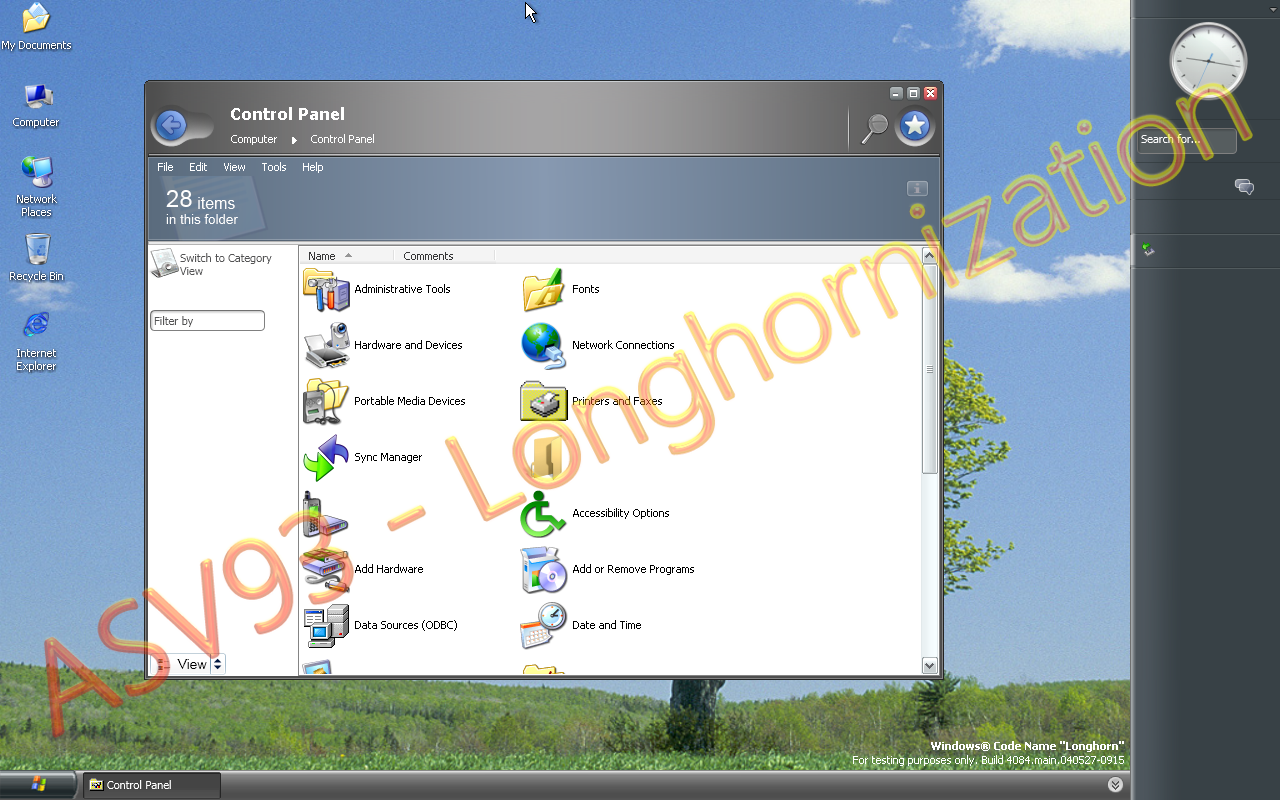1280x800 pixels.
Task: Click the Accessibility Options label
Action: (x=621, y=513)
